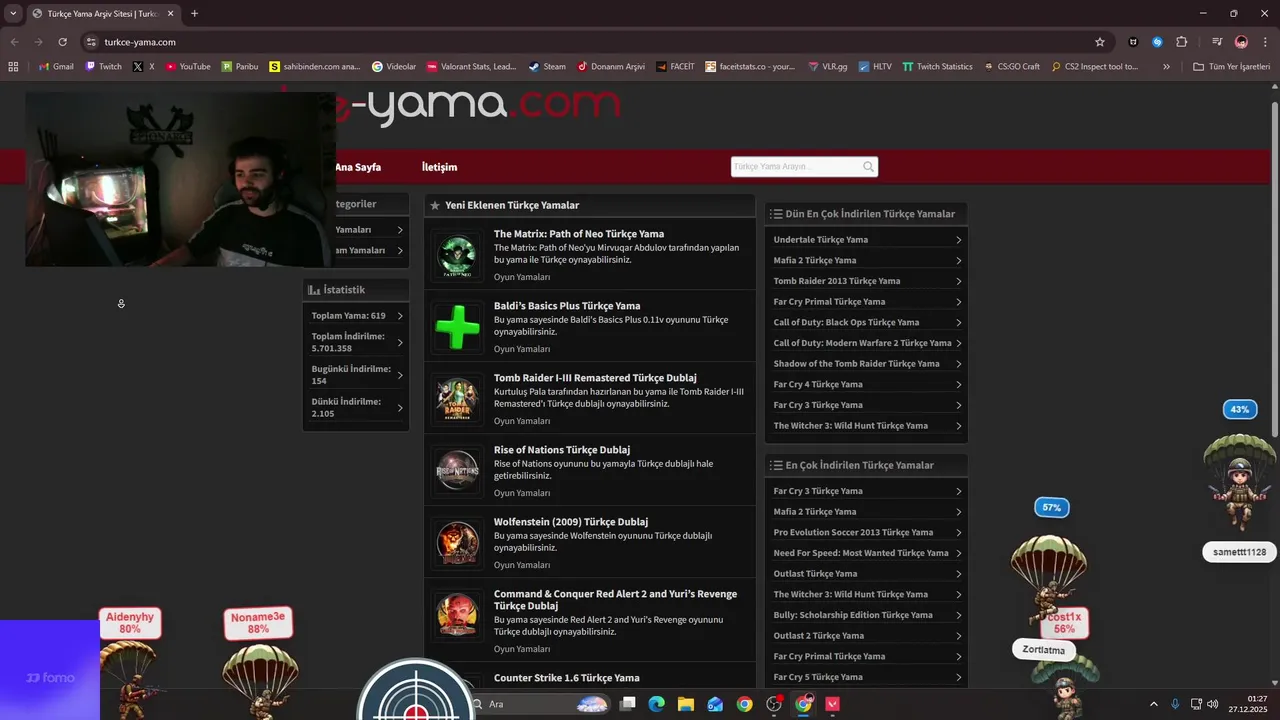Expand the Bugünkü İndirilme row arrow
The height and width of the screenshot is (720, 1280).
point(400,375)
